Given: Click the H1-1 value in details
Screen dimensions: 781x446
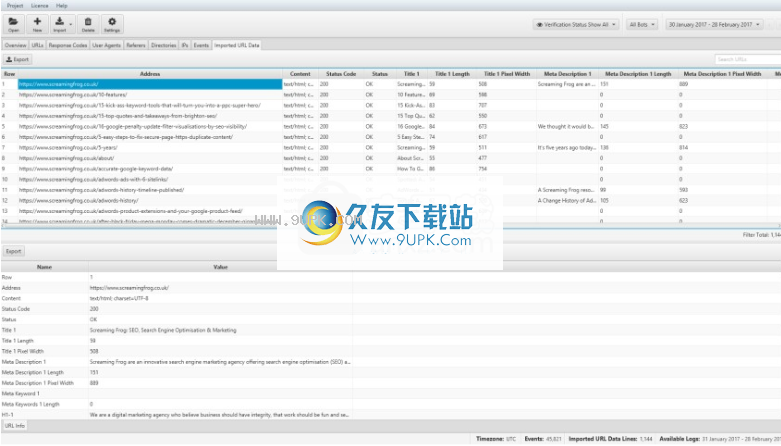Looking at the screenshot, I should [219, 415].
